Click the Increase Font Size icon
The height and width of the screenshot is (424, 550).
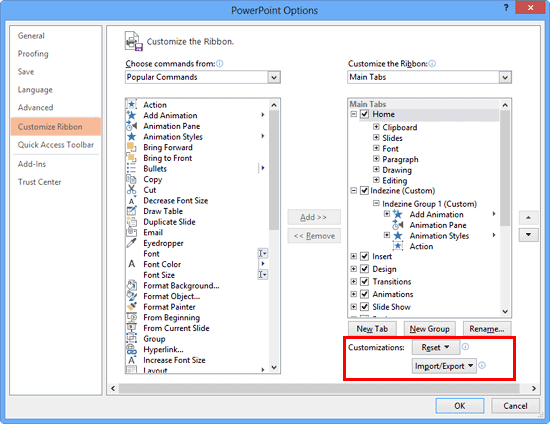tap(132, 360)
